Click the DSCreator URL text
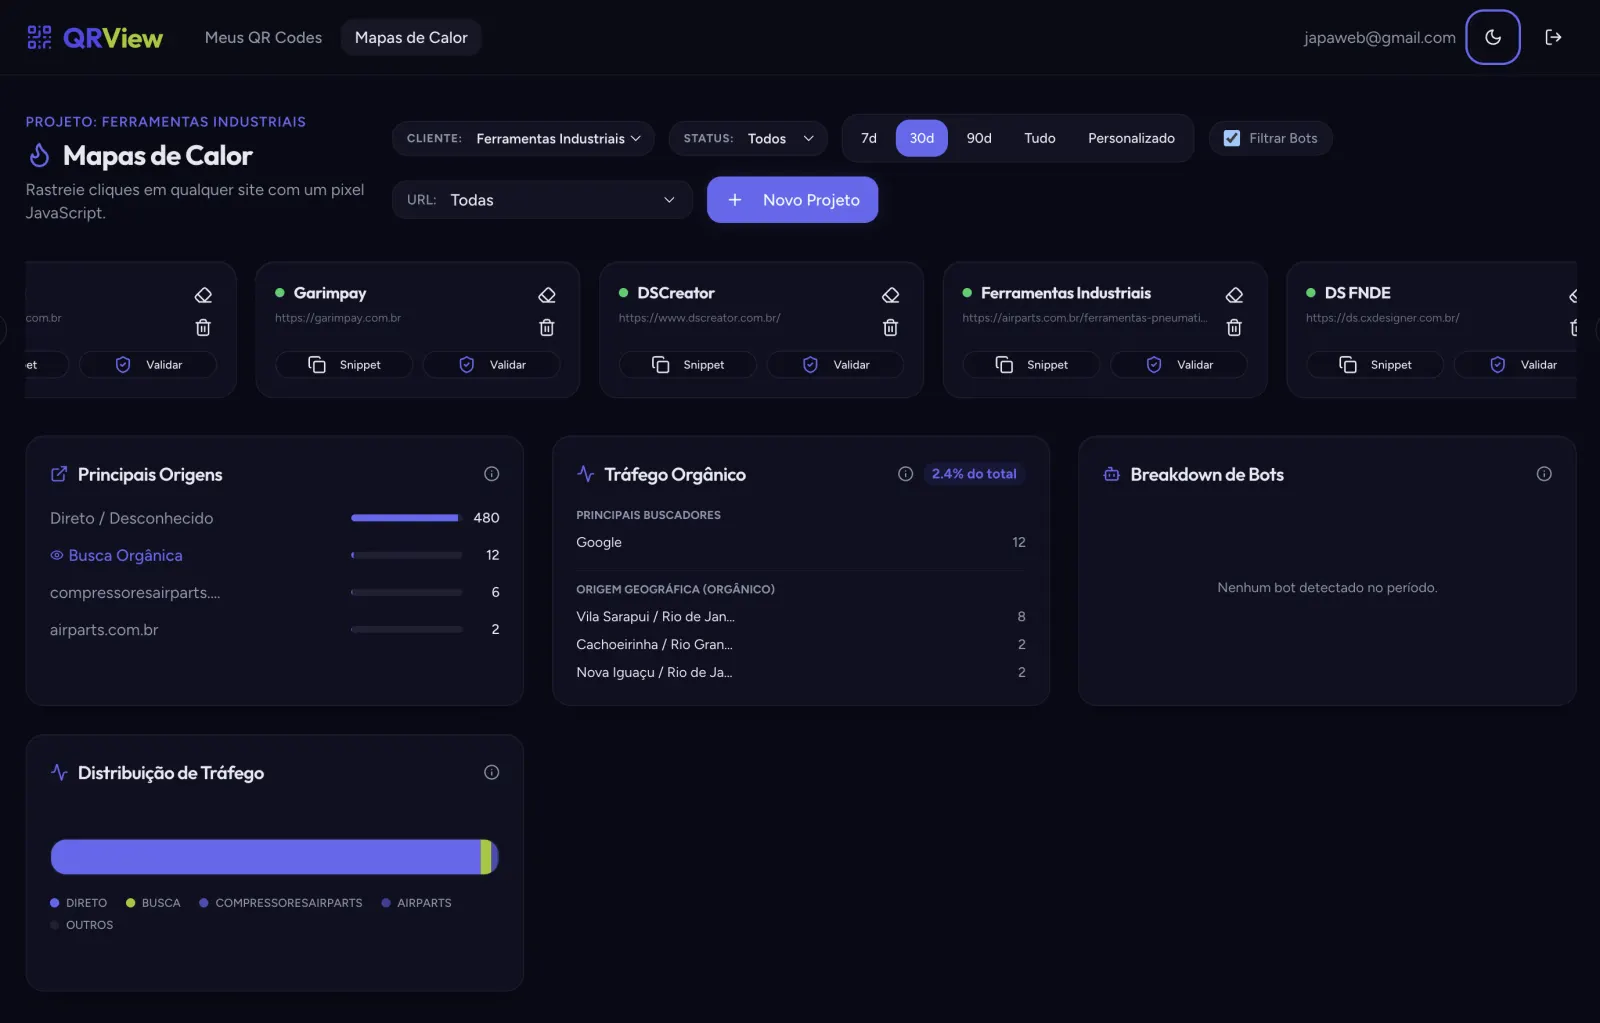The height and width of the screenshot is (1023, 1600). tap(700, 318)
